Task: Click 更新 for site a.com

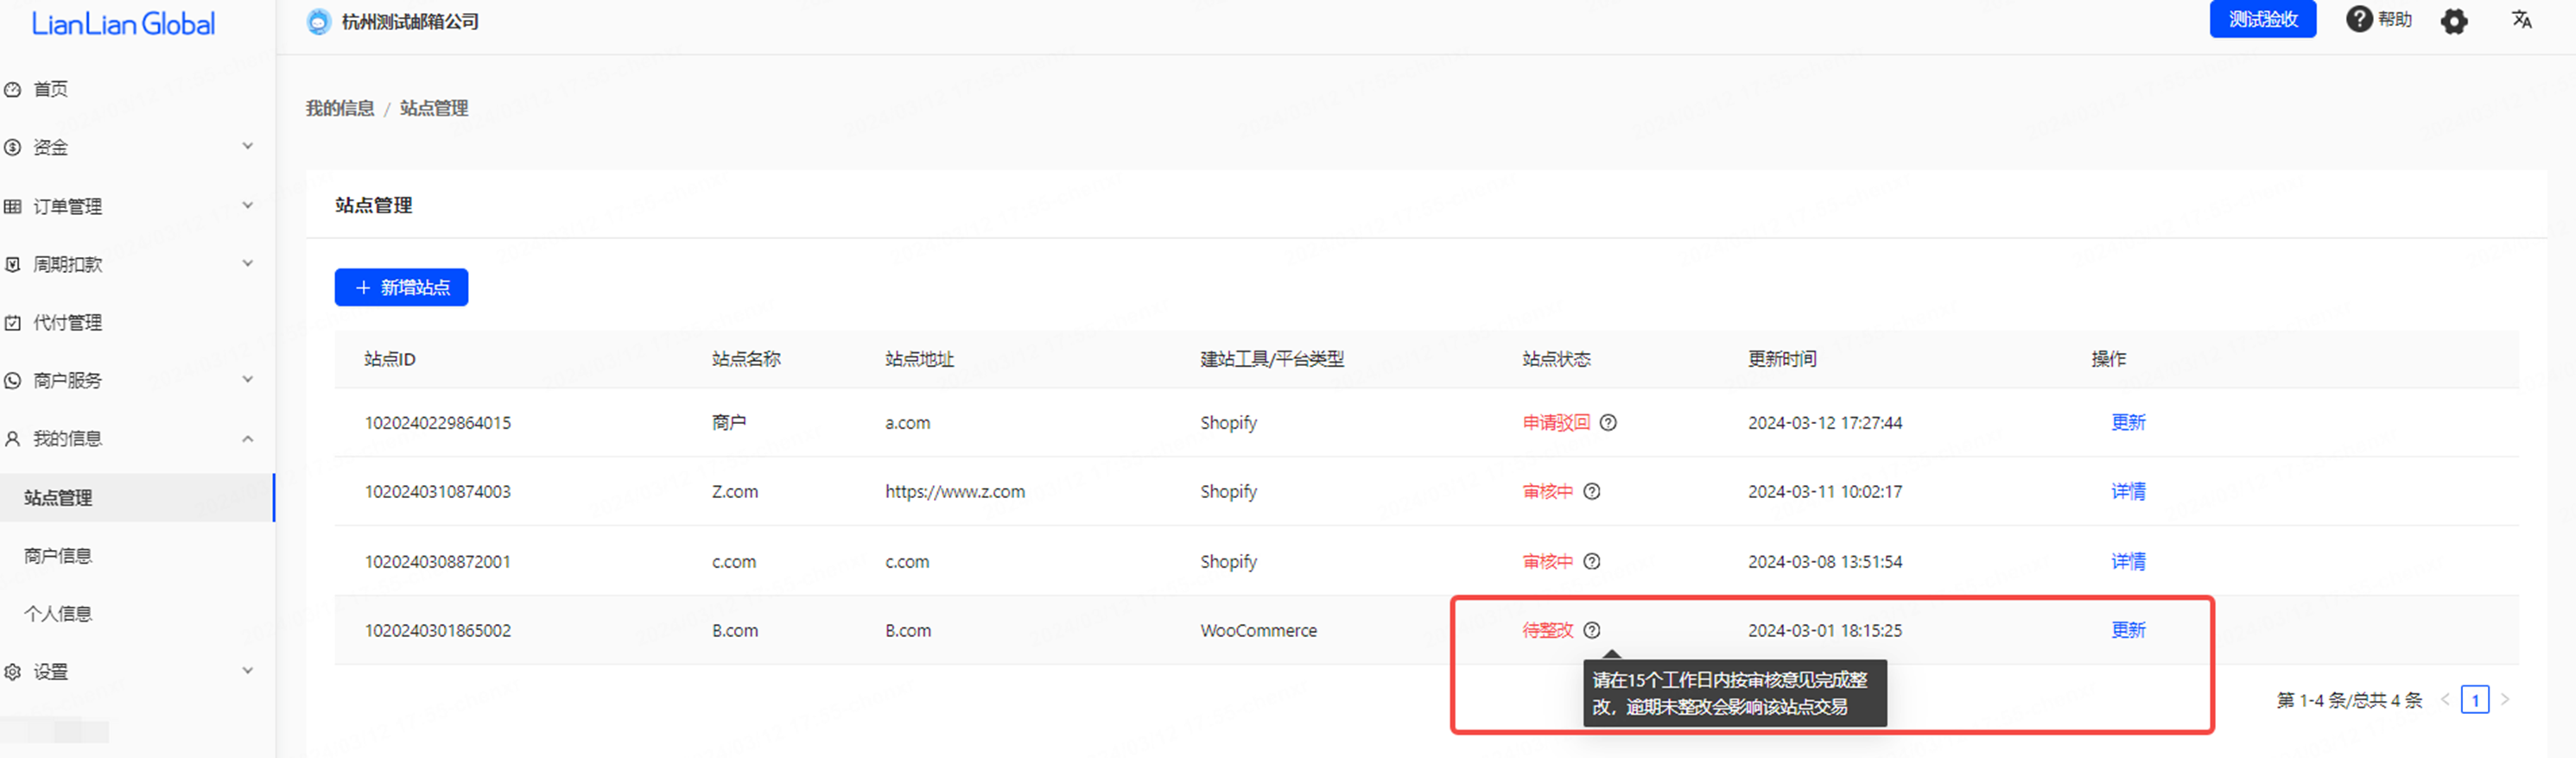Action: (x=2128, y=423)
